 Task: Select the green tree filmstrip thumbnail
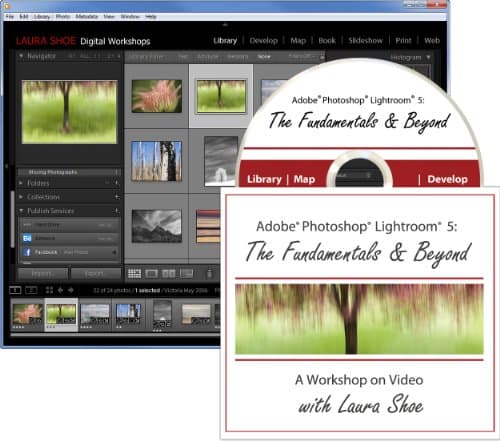tap(61, 314)
